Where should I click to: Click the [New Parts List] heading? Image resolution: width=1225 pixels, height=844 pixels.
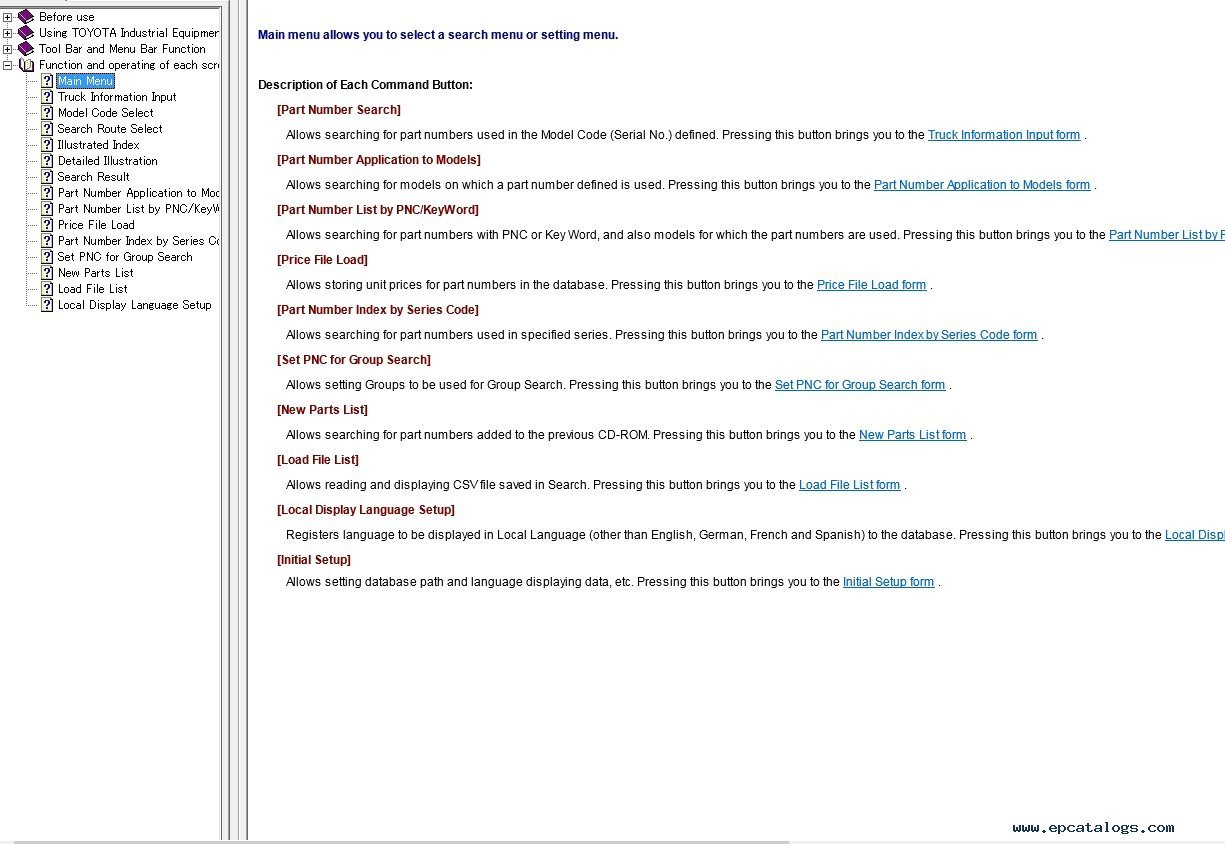pyautogui.click(x=322, y=410)
